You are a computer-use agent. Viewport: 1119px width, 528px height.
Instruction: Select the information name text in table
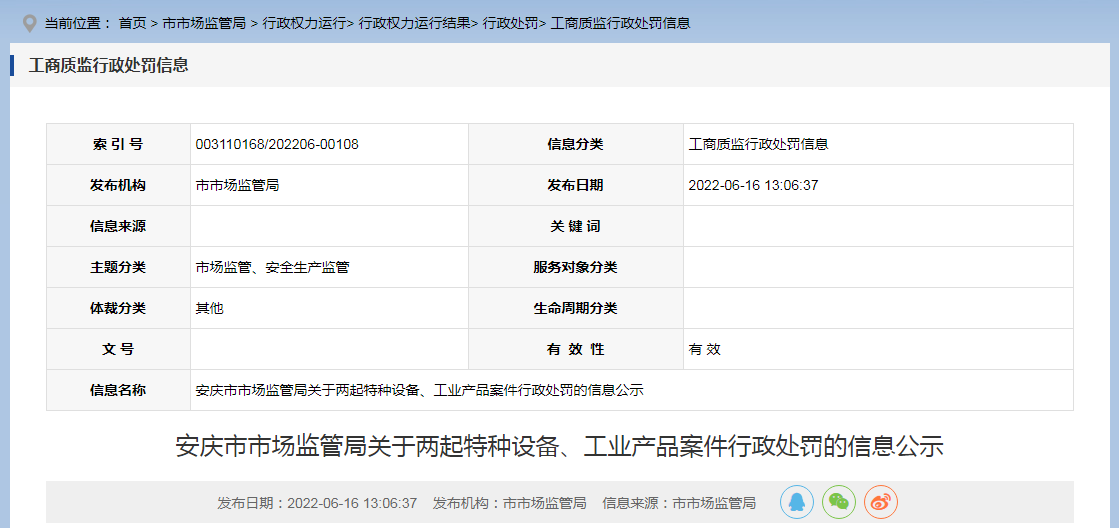click(420, 390)
